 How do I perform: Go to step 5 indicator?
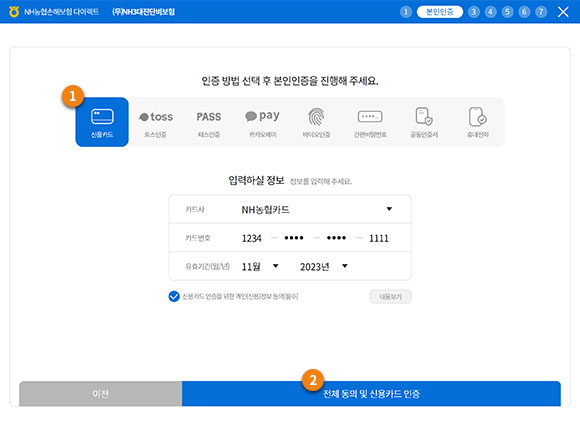click(507, 12)
